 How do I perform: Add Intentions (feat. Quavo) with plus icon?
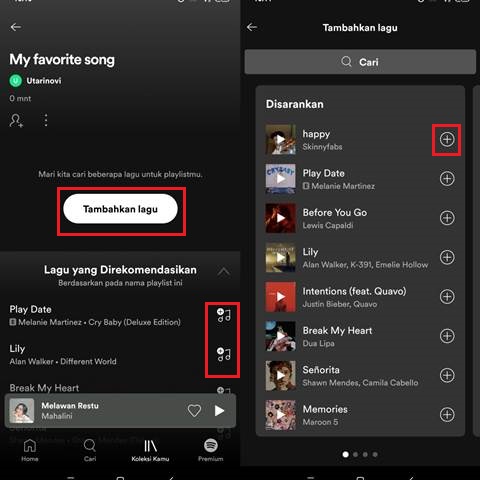click(447, 297)
